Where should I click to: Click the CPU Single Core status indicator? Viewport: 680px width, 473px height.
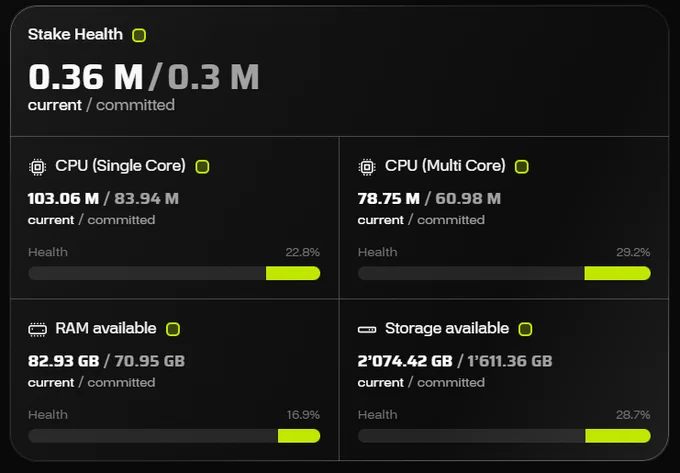(x=202, y=166)
